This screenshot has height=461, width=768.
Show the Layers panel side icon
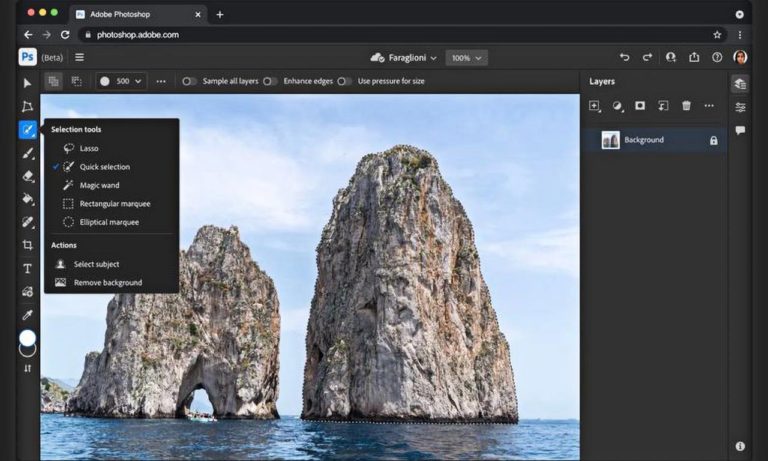coord(740,84)
